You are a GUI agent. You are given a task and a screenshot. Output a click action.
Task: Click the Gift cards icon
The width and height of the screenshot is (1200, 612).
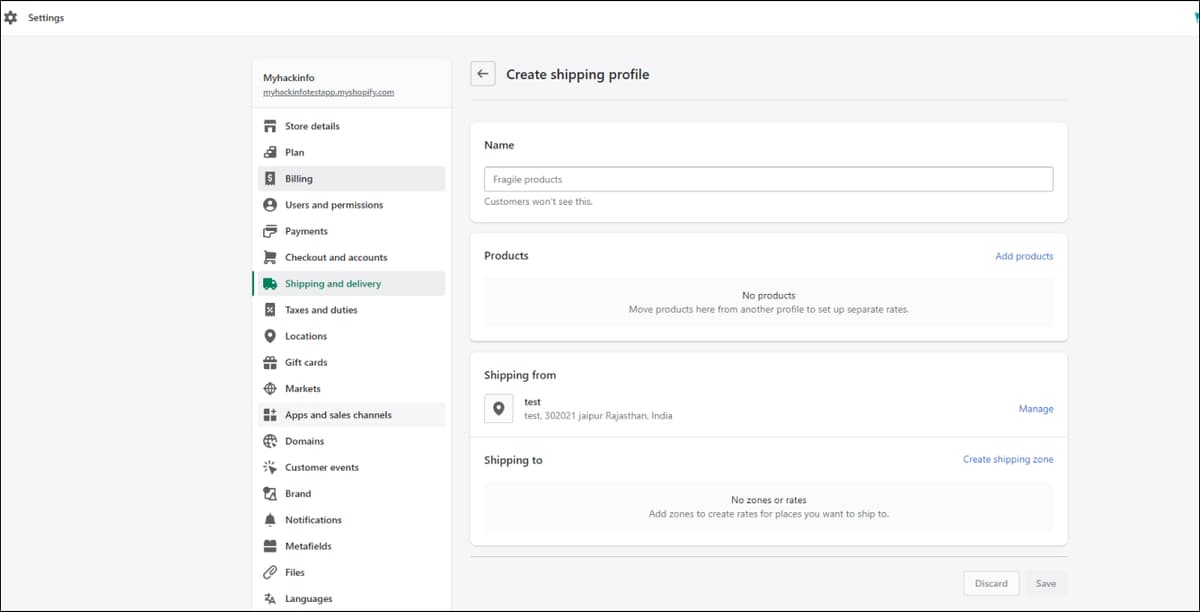(269, 362)
